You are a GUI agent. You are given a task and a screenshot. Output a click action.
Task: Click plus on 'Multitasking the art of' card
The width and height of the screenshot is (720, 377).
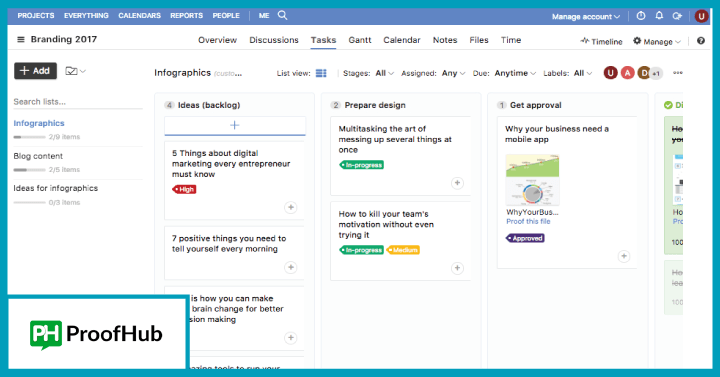(x=457, y=183)
